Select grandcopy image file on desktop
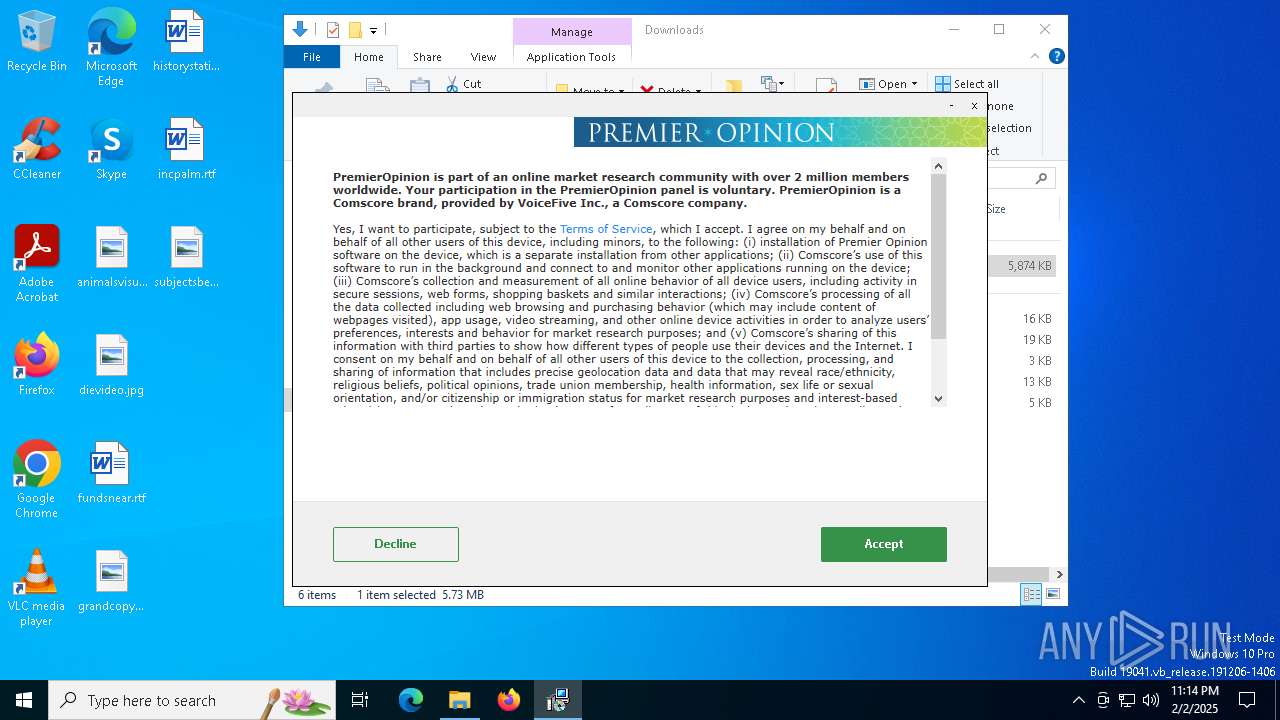Viewport: 1280px width, 720px height. 111,582
